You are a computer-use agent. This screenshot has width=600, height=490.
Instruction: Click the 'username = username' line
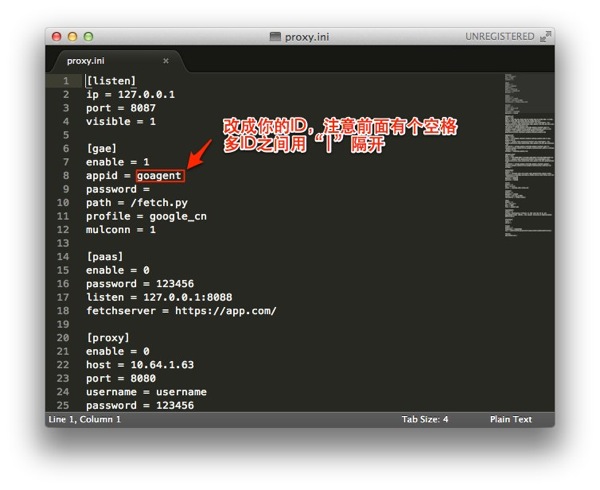[x=146, y=392]
